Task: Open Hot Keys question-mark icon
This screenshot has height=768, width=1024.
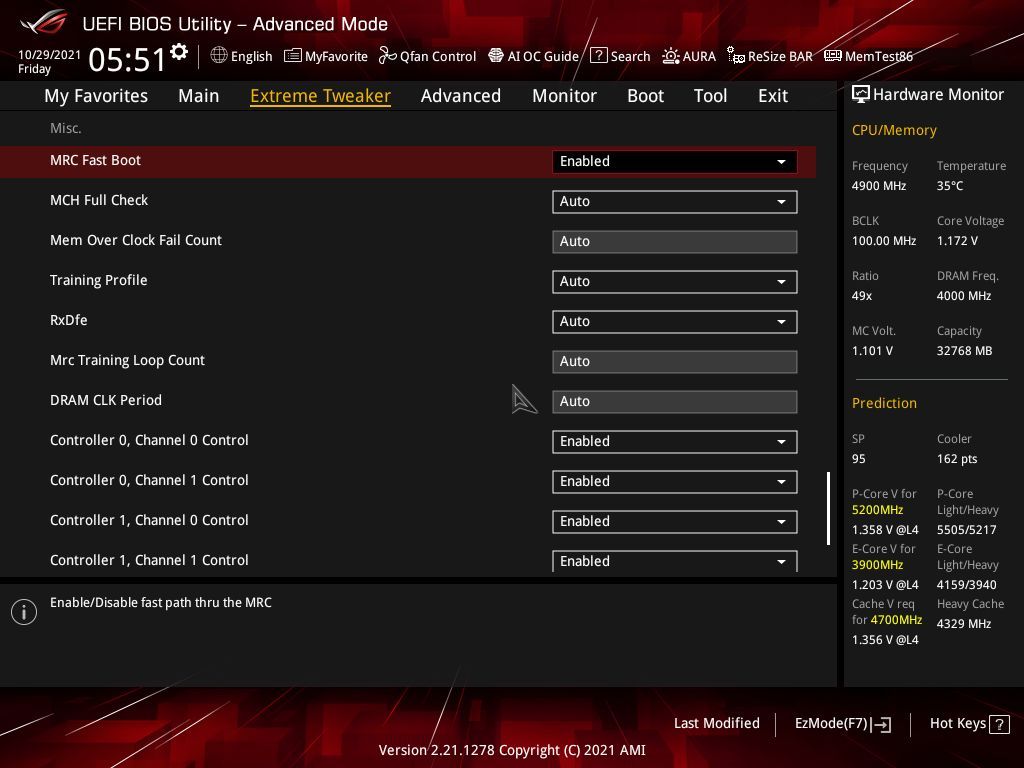Action: pyautogui.click(x=999, y=724)
